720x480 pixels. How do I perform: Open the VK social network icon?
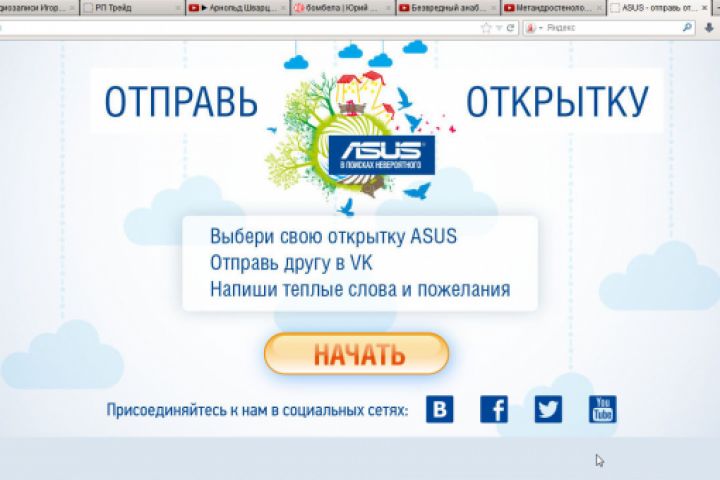pyautogui.click(x=439, y=409)
